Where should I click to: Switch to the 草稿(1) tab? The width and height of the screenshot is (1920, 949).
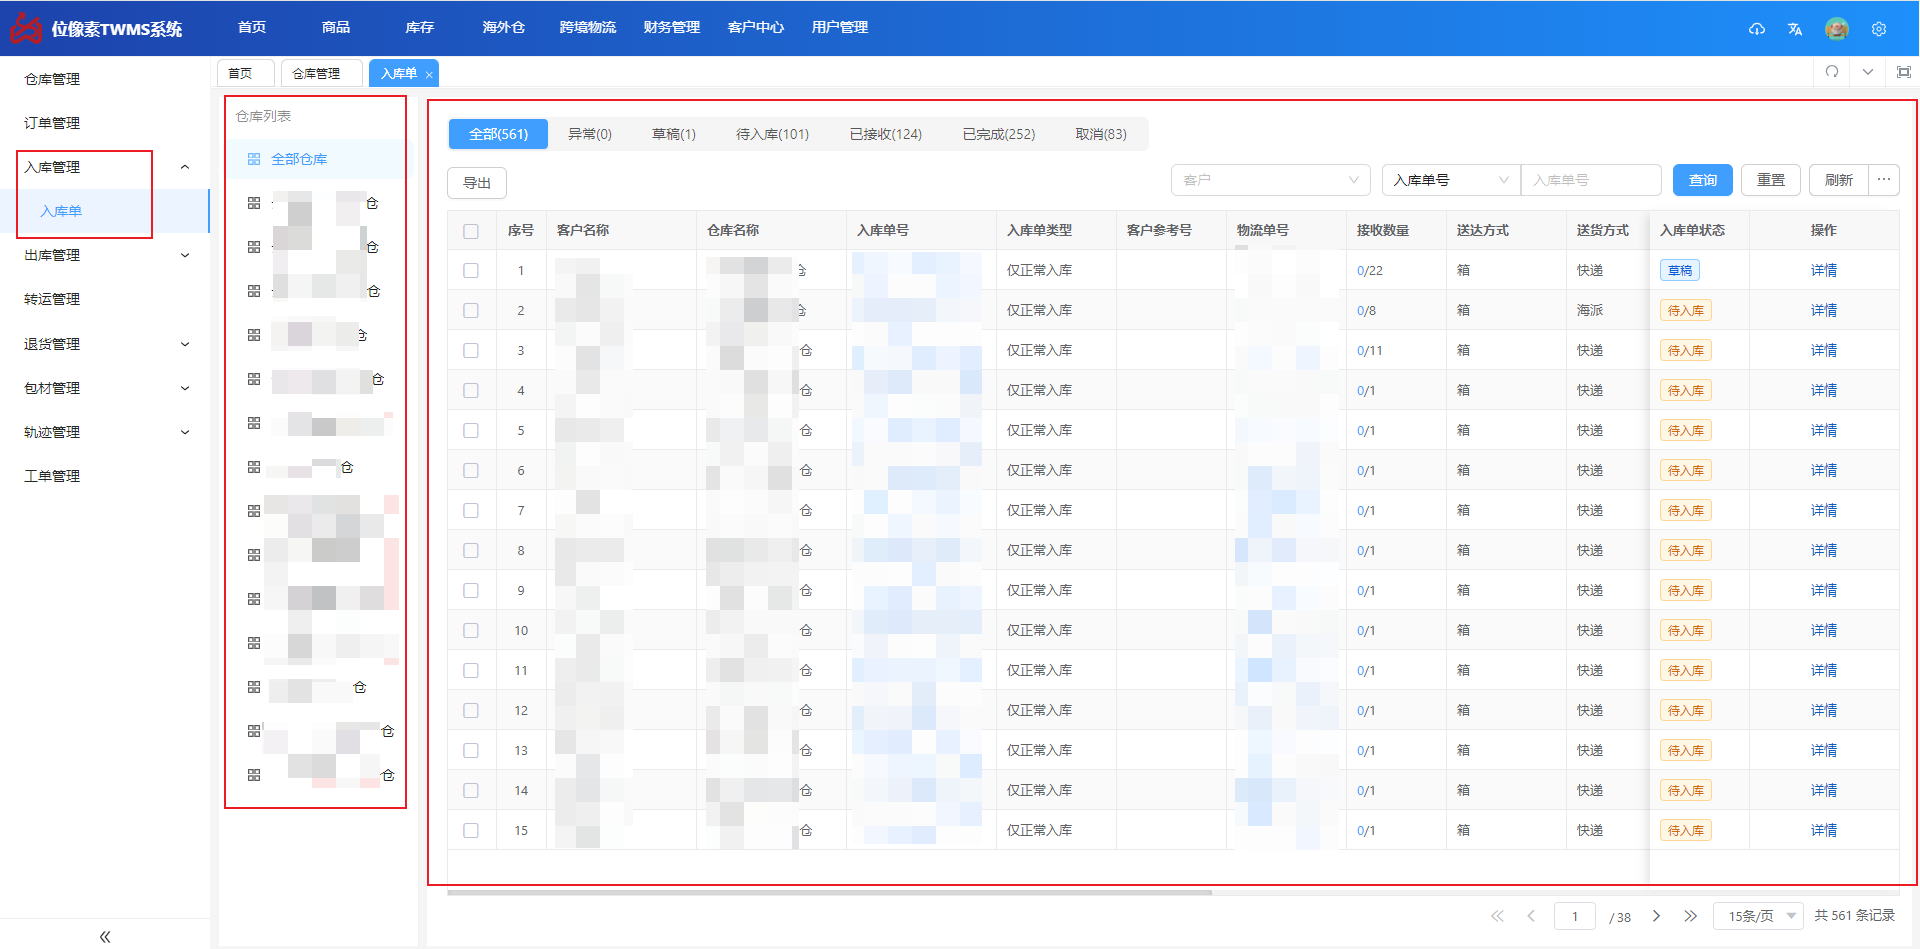[x=674, y=134]
